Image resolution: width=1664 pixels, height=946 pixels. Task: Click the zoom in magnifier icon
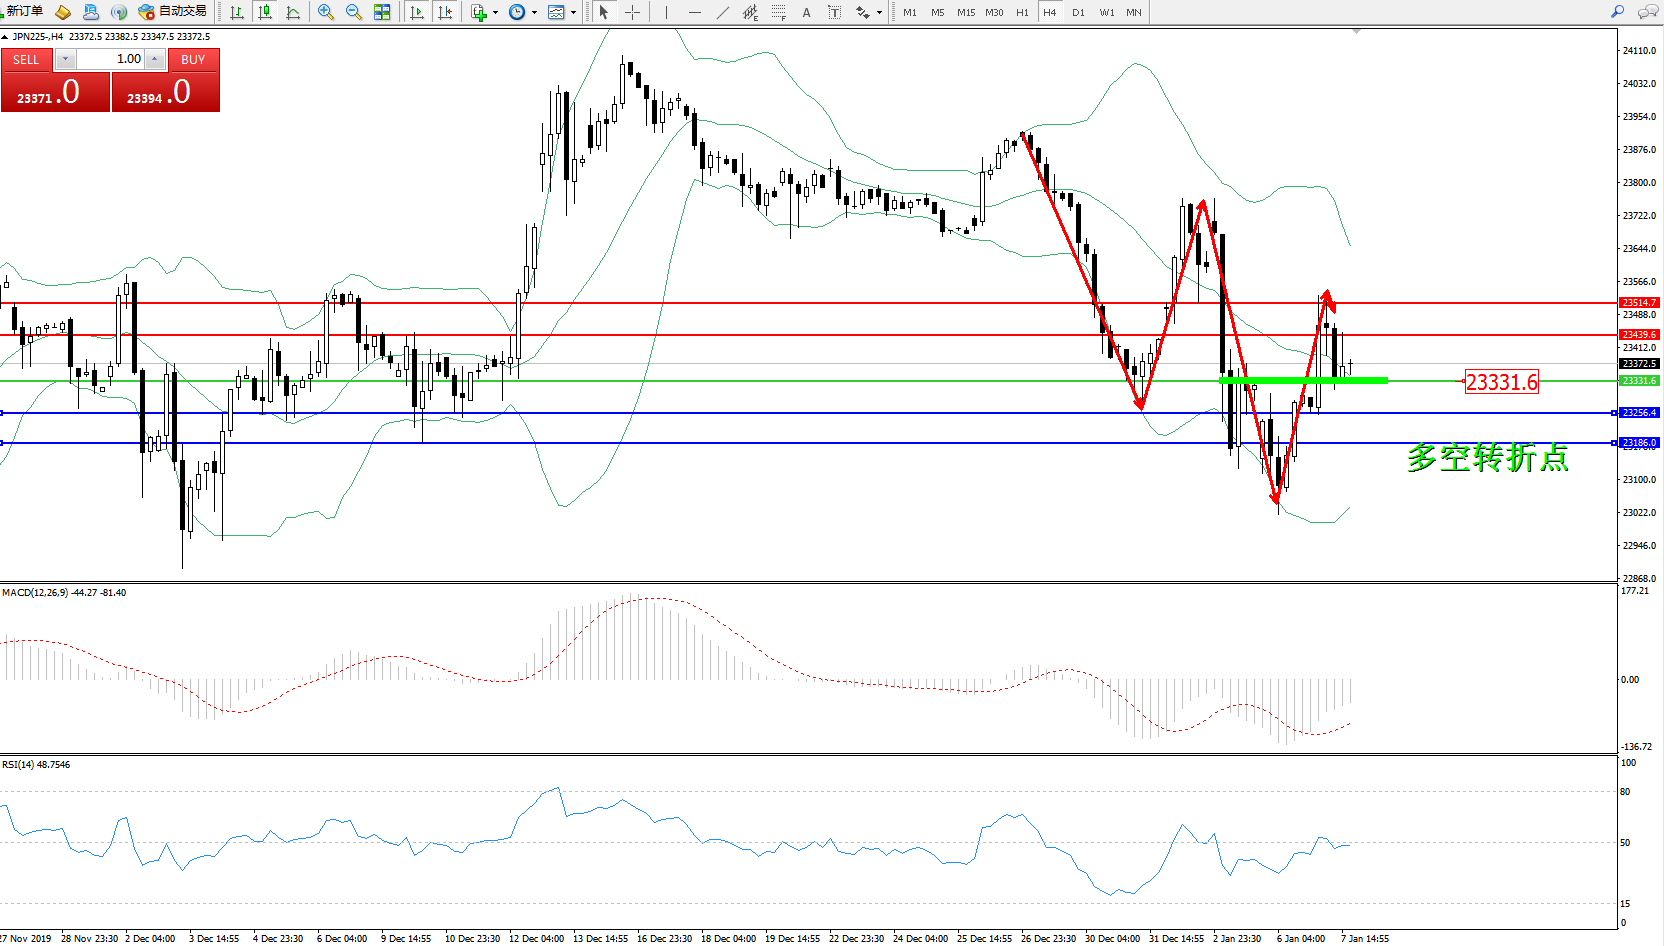pos(325,12)
